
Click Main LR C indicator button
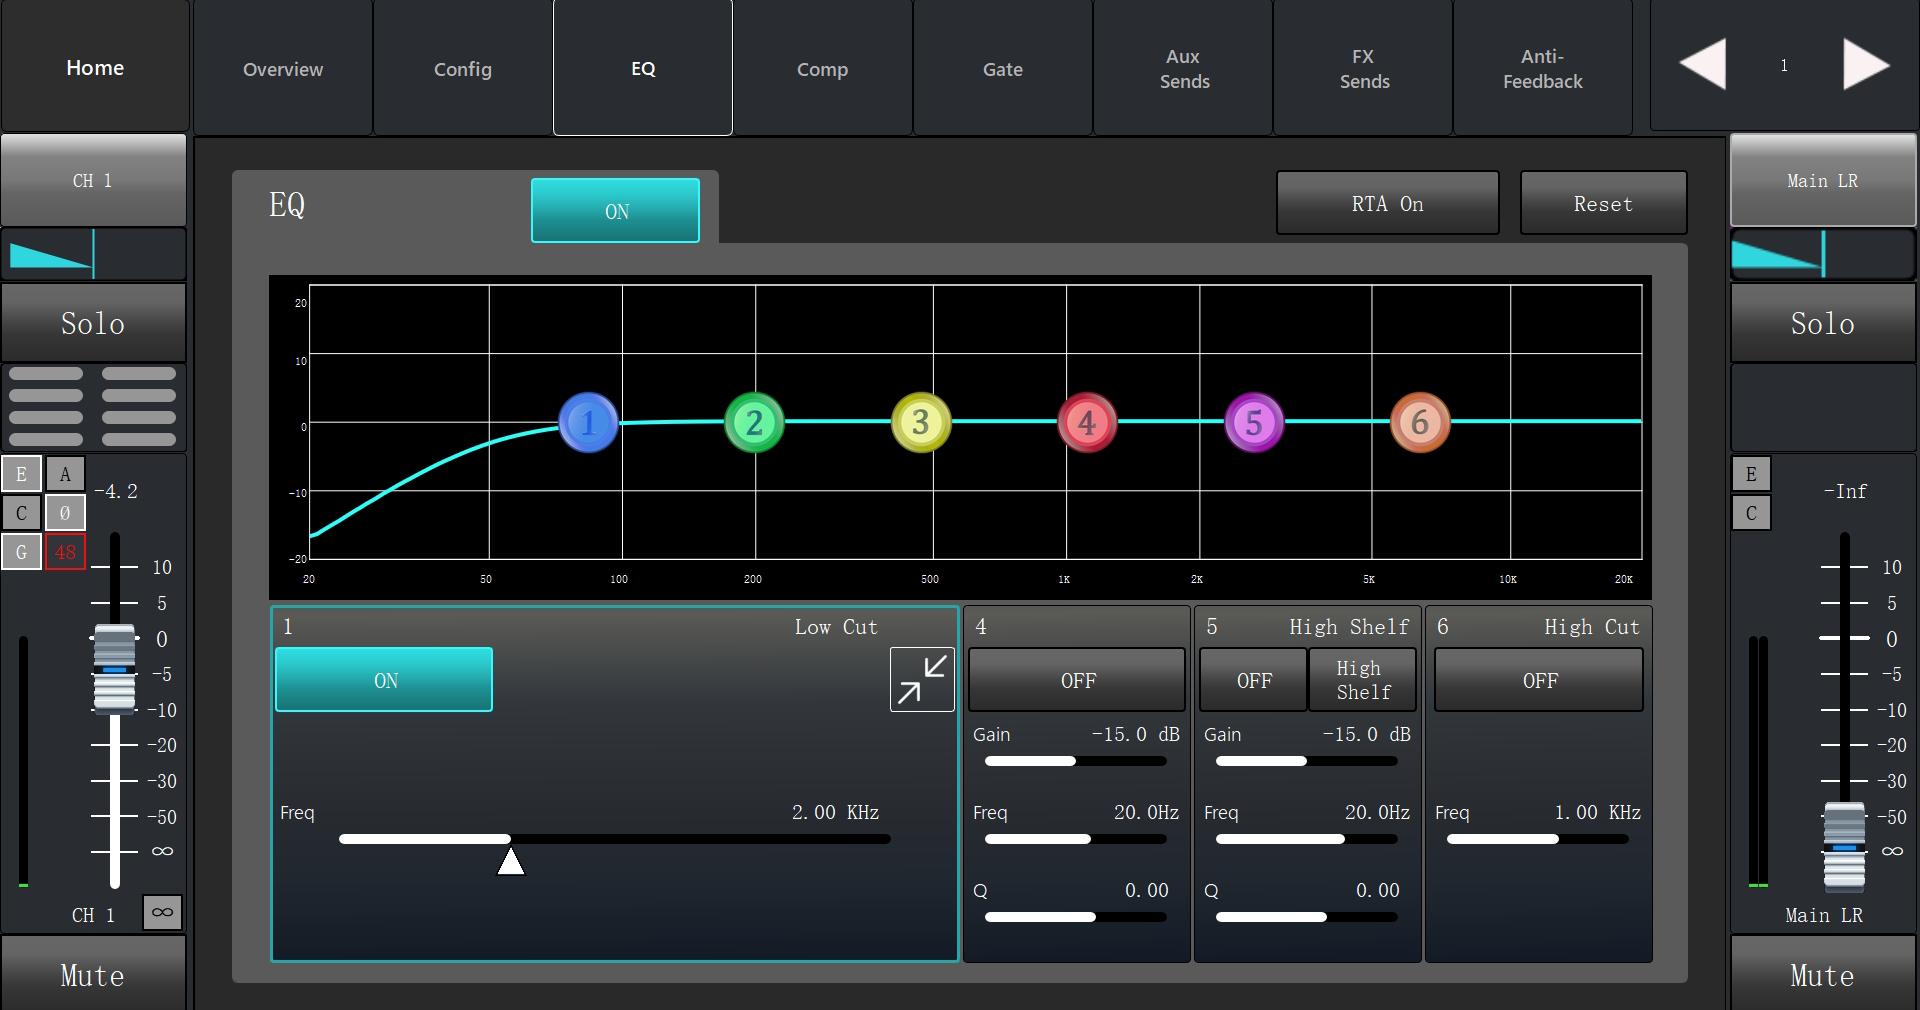[1751, 513]
